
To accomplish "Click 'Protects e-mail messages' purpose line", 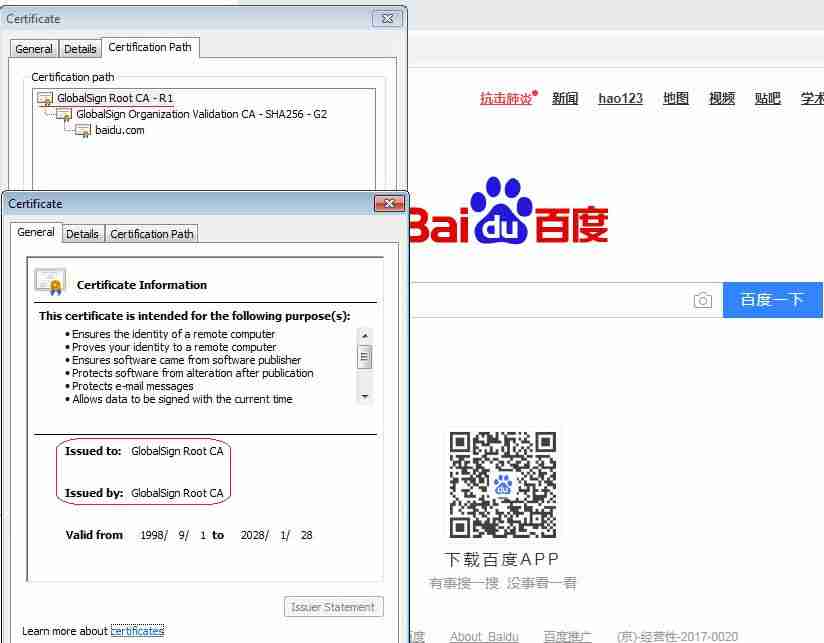I will tap(132, 386).
